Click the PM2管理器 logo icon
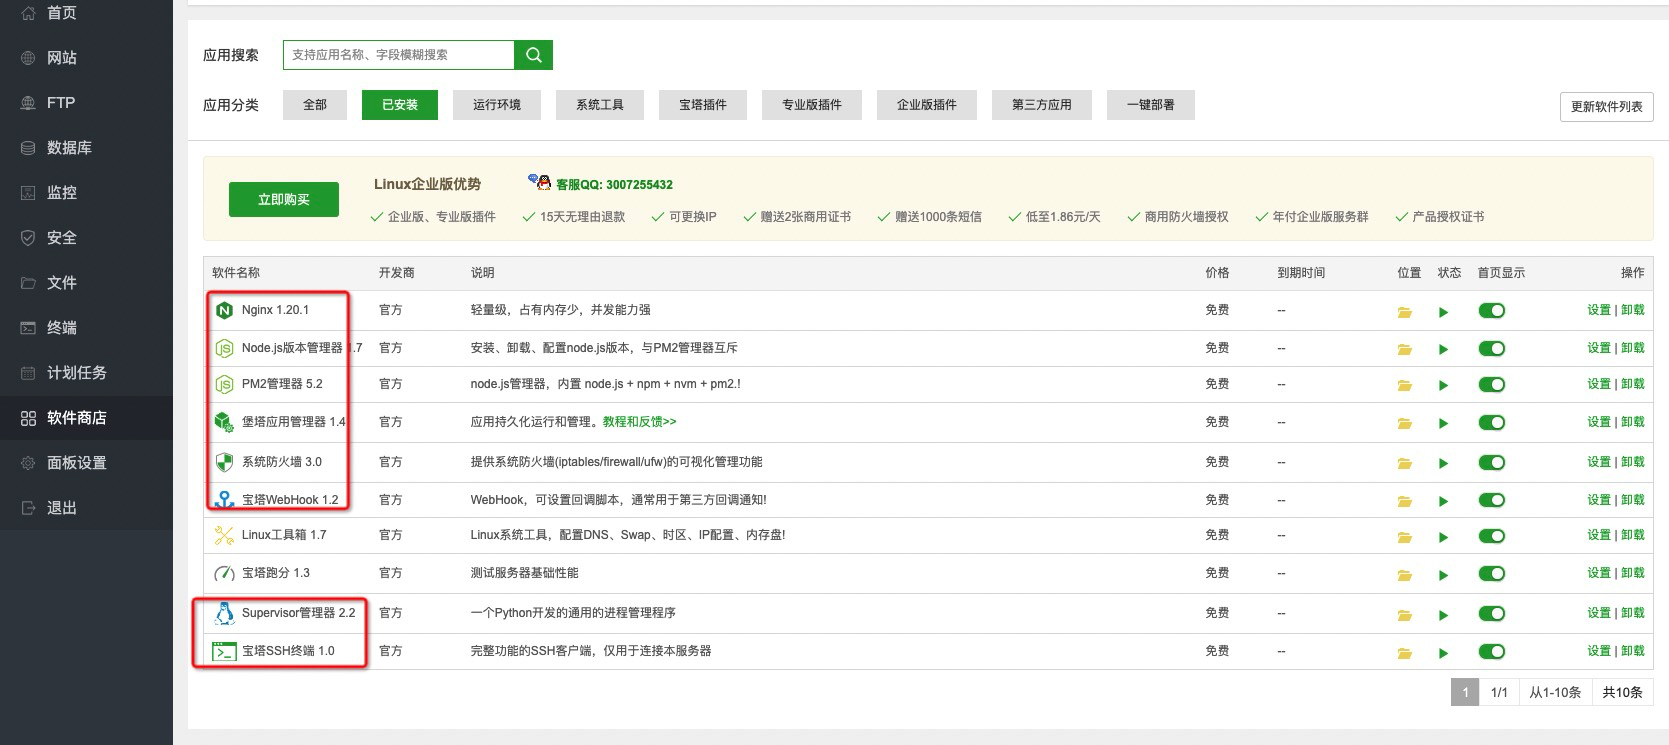The height and width of the screenshot is (745, 1669). (x=224, y=384)
